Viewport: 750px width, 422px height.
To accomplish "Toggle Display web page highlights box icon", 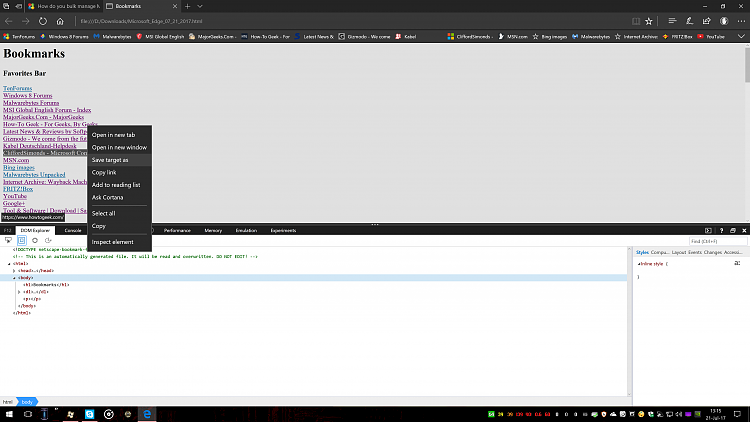I will [x=22, y=241].
